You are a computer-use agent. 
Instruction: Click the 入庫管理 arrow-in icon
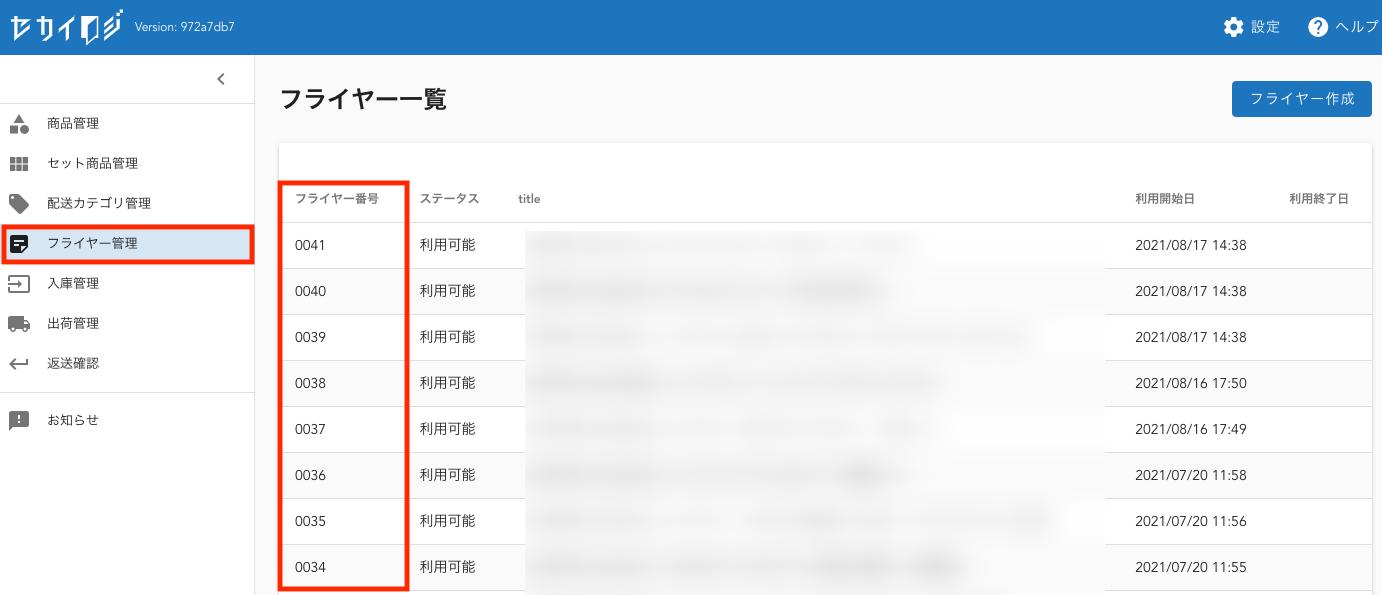tap(19, 284)
